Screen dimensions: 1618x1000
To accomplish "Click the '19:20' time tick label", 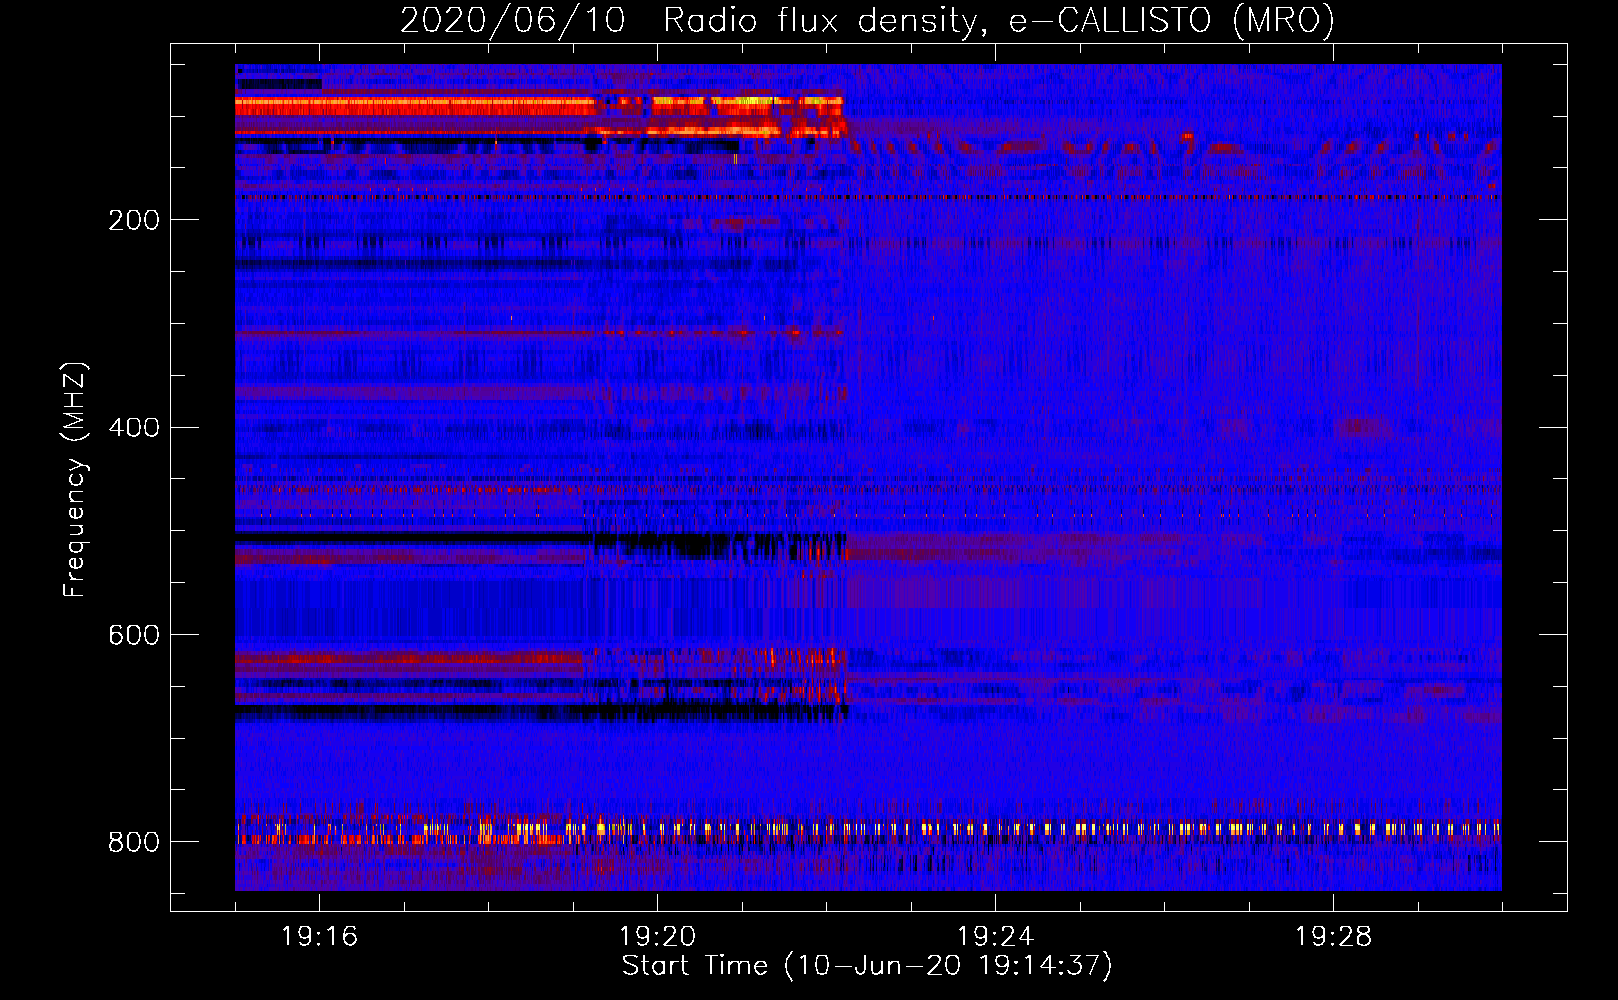I will pos(657,937).
